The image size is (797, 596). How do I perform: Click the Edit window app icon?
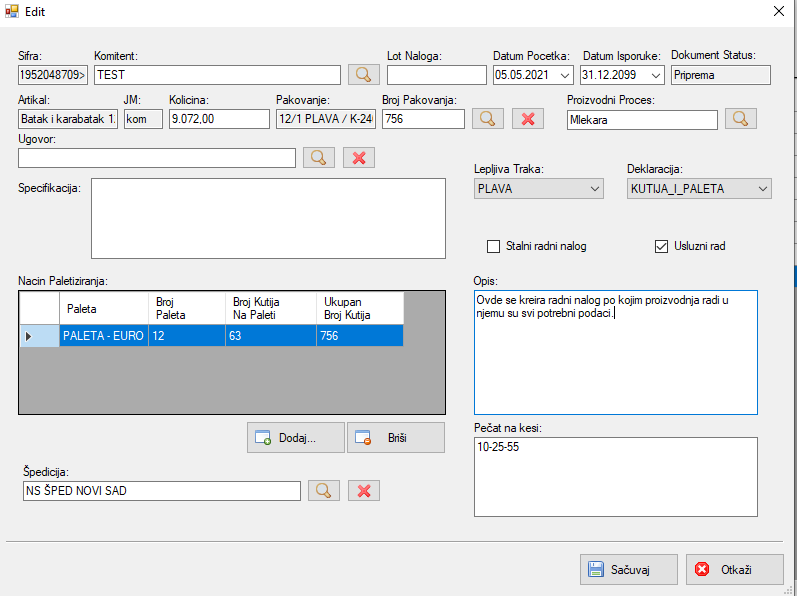12,11
